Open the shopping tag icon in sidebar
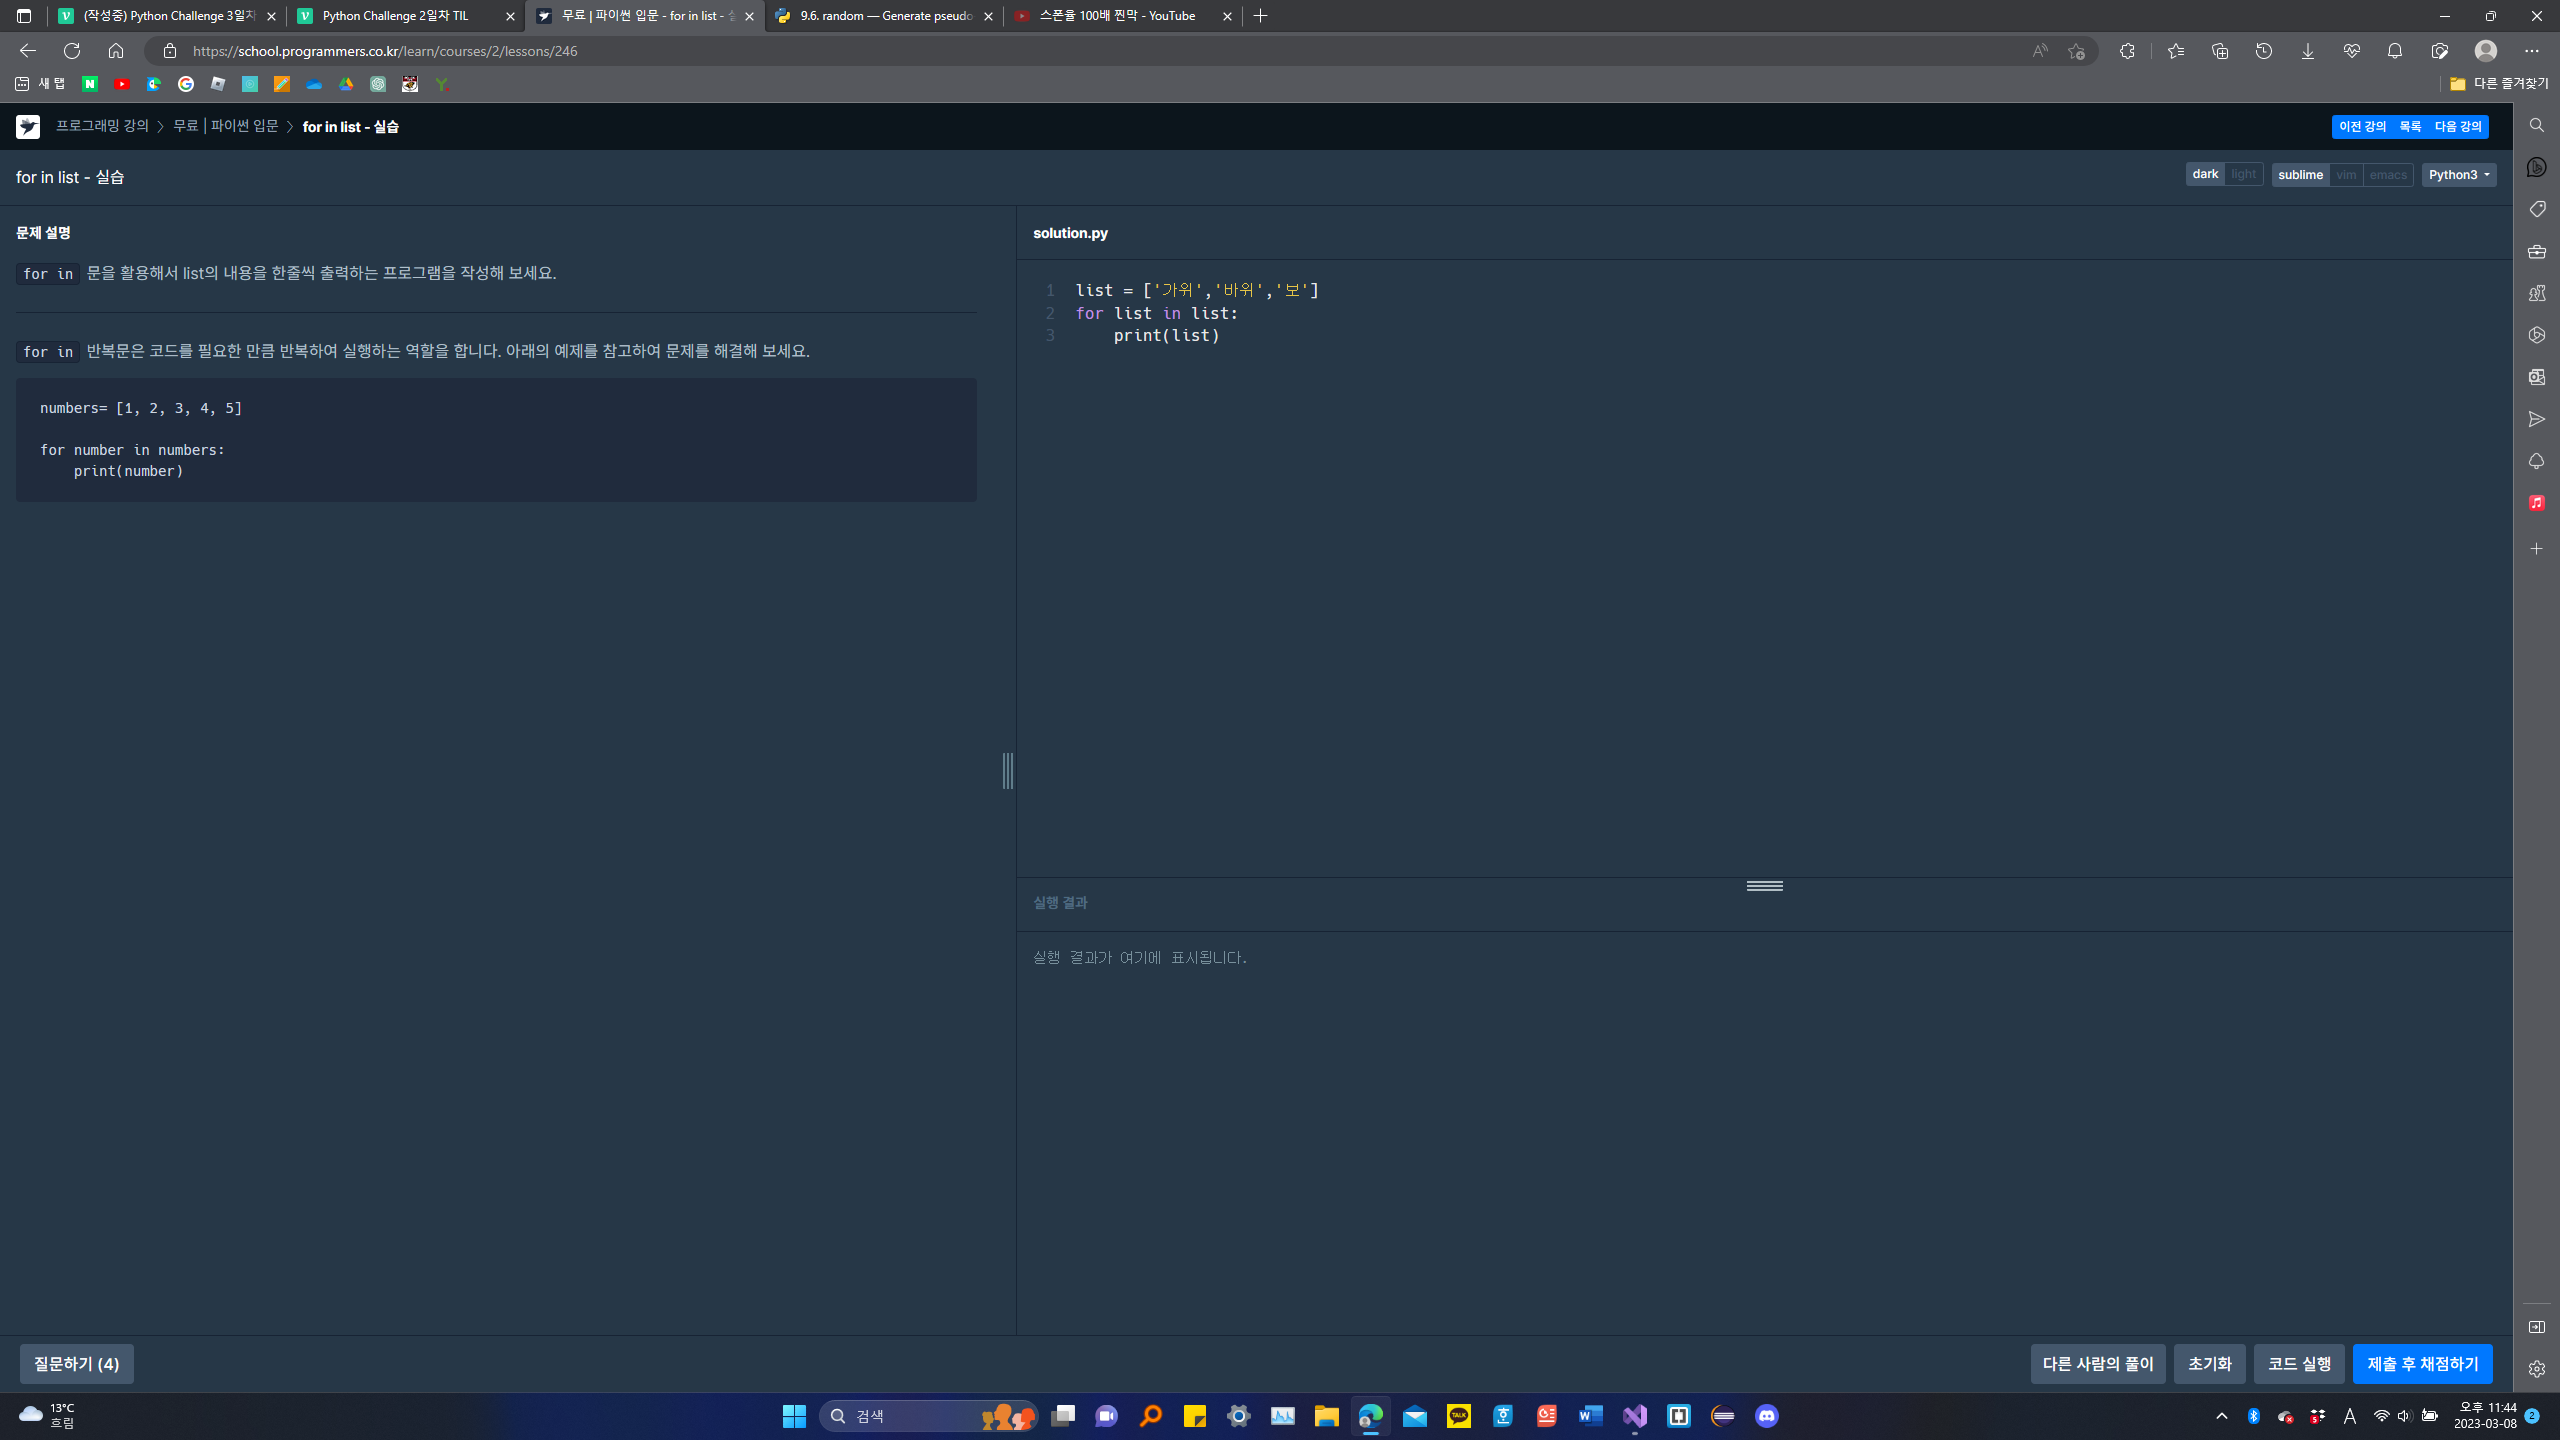This screenshot has height=1440, width=2560. pyautogui.click(x=2536, y=209)
